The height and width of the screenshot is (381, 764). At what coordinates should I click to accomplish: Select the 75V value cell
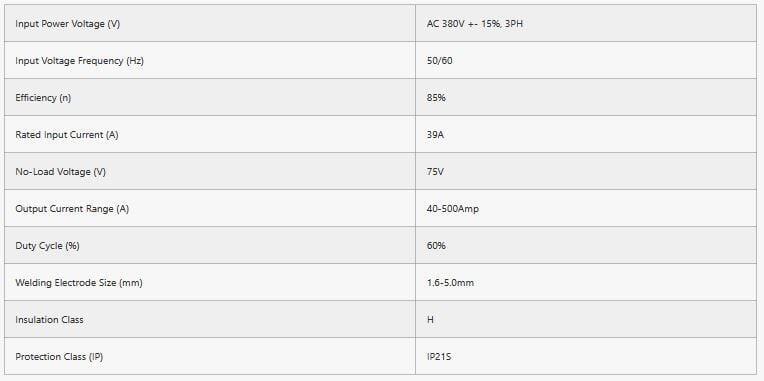[x=586, y=171]
